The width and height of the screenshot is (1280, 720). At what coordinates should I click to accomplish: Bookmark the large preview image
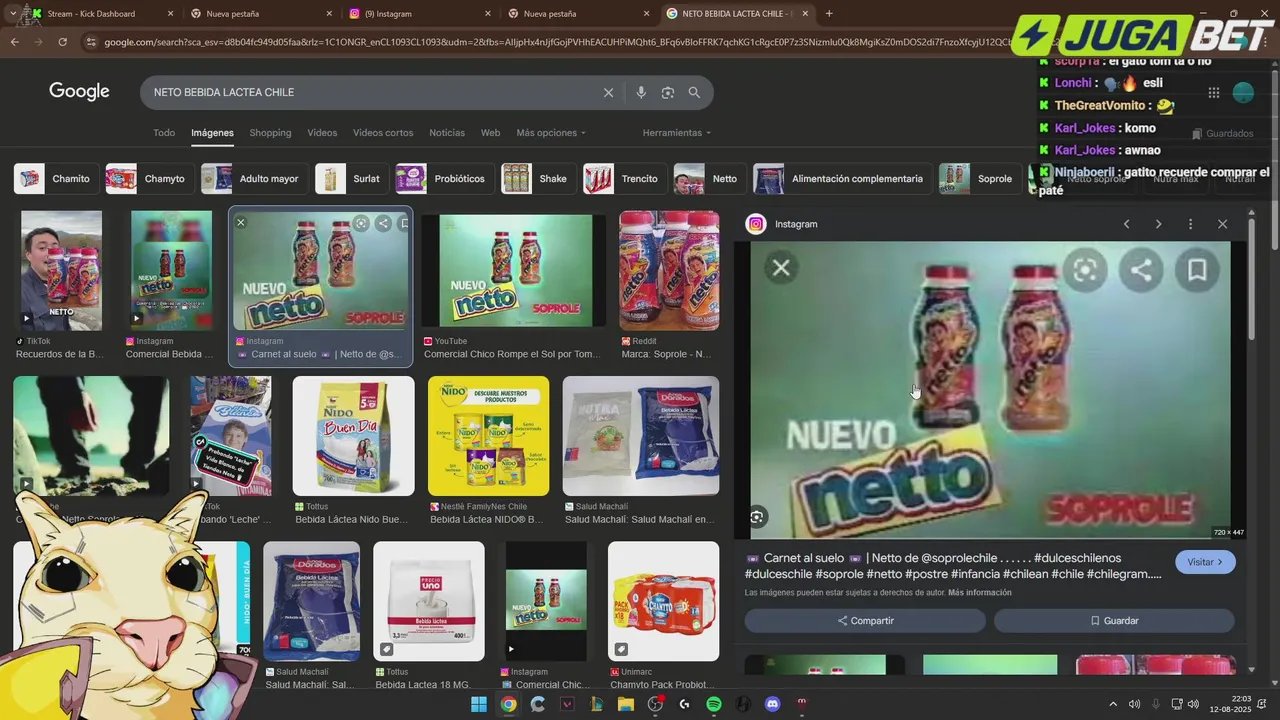1197,270
